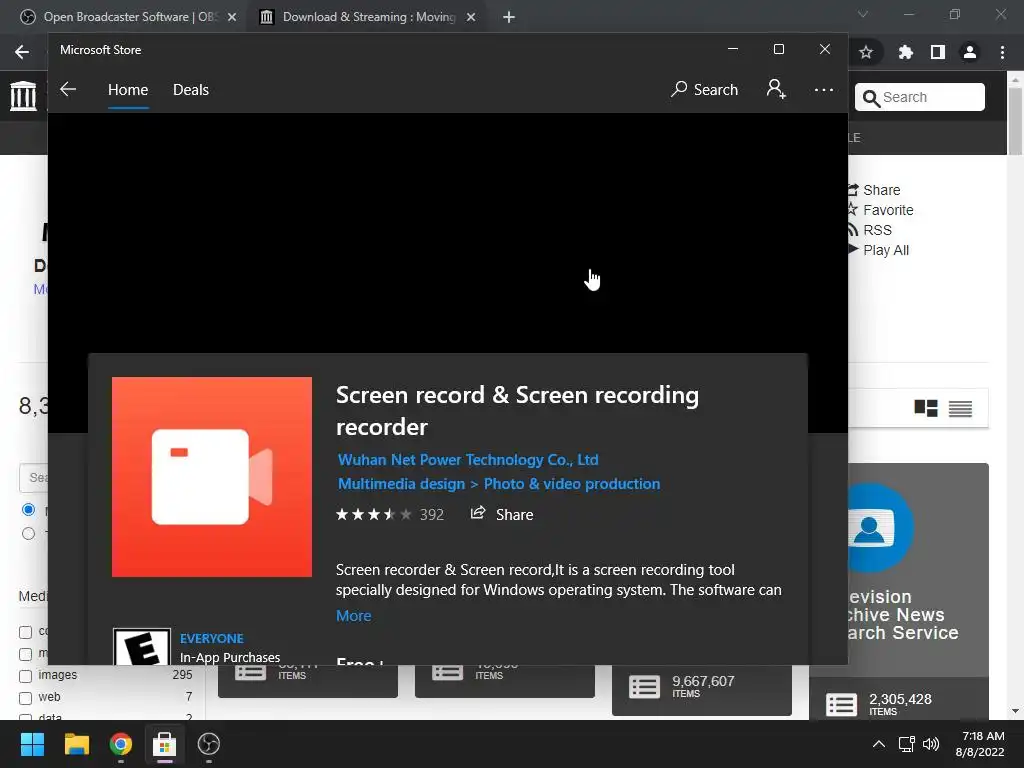Click the Internet Archive logo
1024x768 pixels.
[x=24, y=95]
